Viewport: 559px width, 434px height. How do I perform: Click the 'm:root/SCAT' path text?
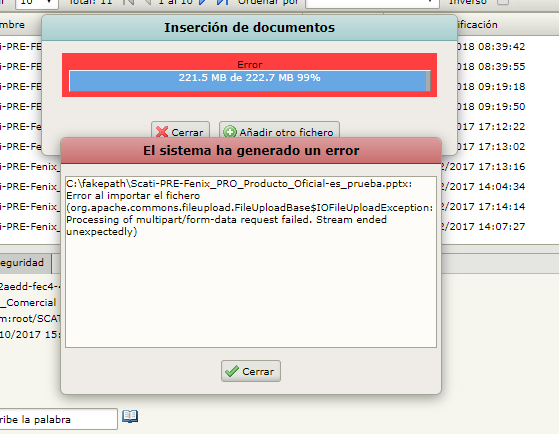(x=30, y=318)
